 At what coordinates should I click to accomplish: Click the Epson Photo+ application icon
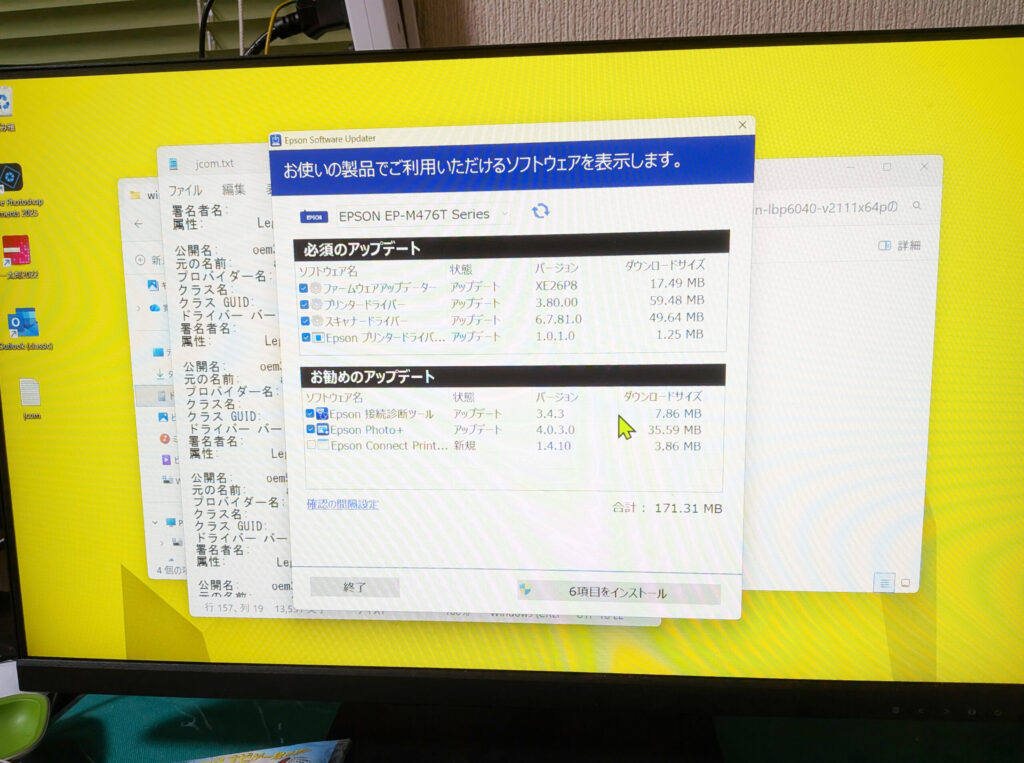coord(320,428)
